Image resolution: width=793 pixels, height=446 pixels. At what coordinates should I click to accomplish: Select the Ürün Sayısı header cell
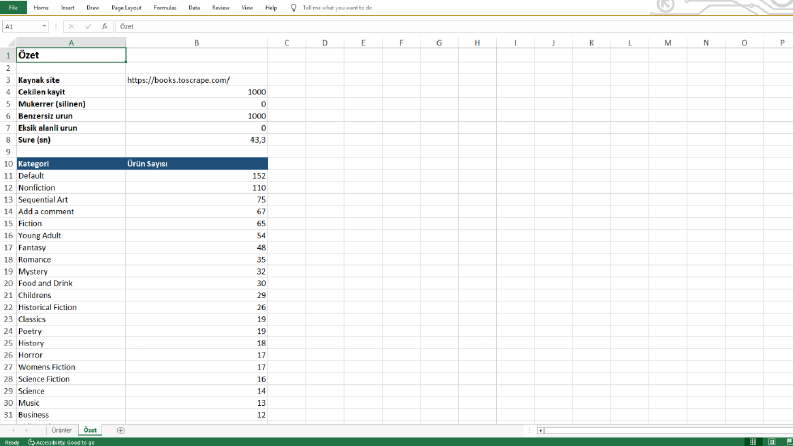[x=197, y=164]
